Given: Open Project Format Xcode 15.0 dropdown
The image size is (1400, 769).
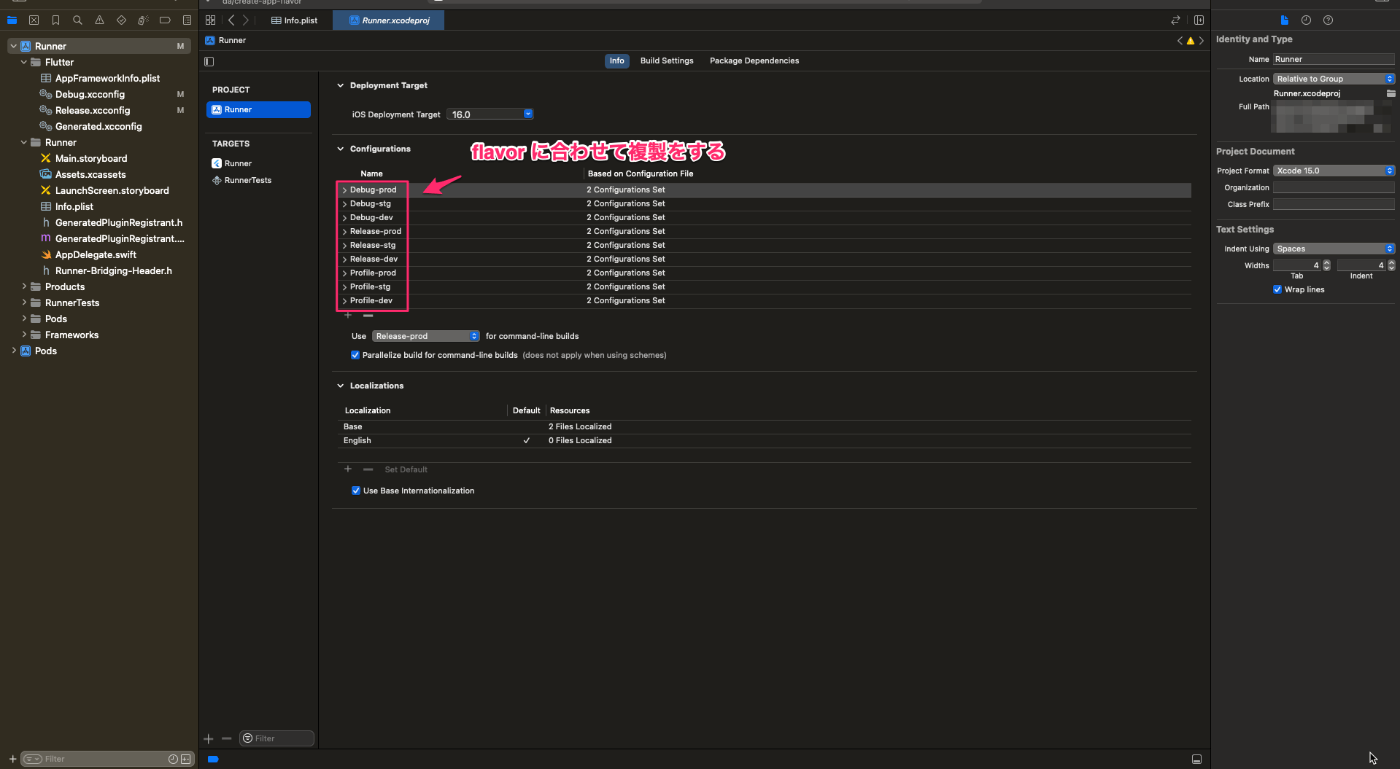Looking at the screenshot, I should coord(1334,171).
